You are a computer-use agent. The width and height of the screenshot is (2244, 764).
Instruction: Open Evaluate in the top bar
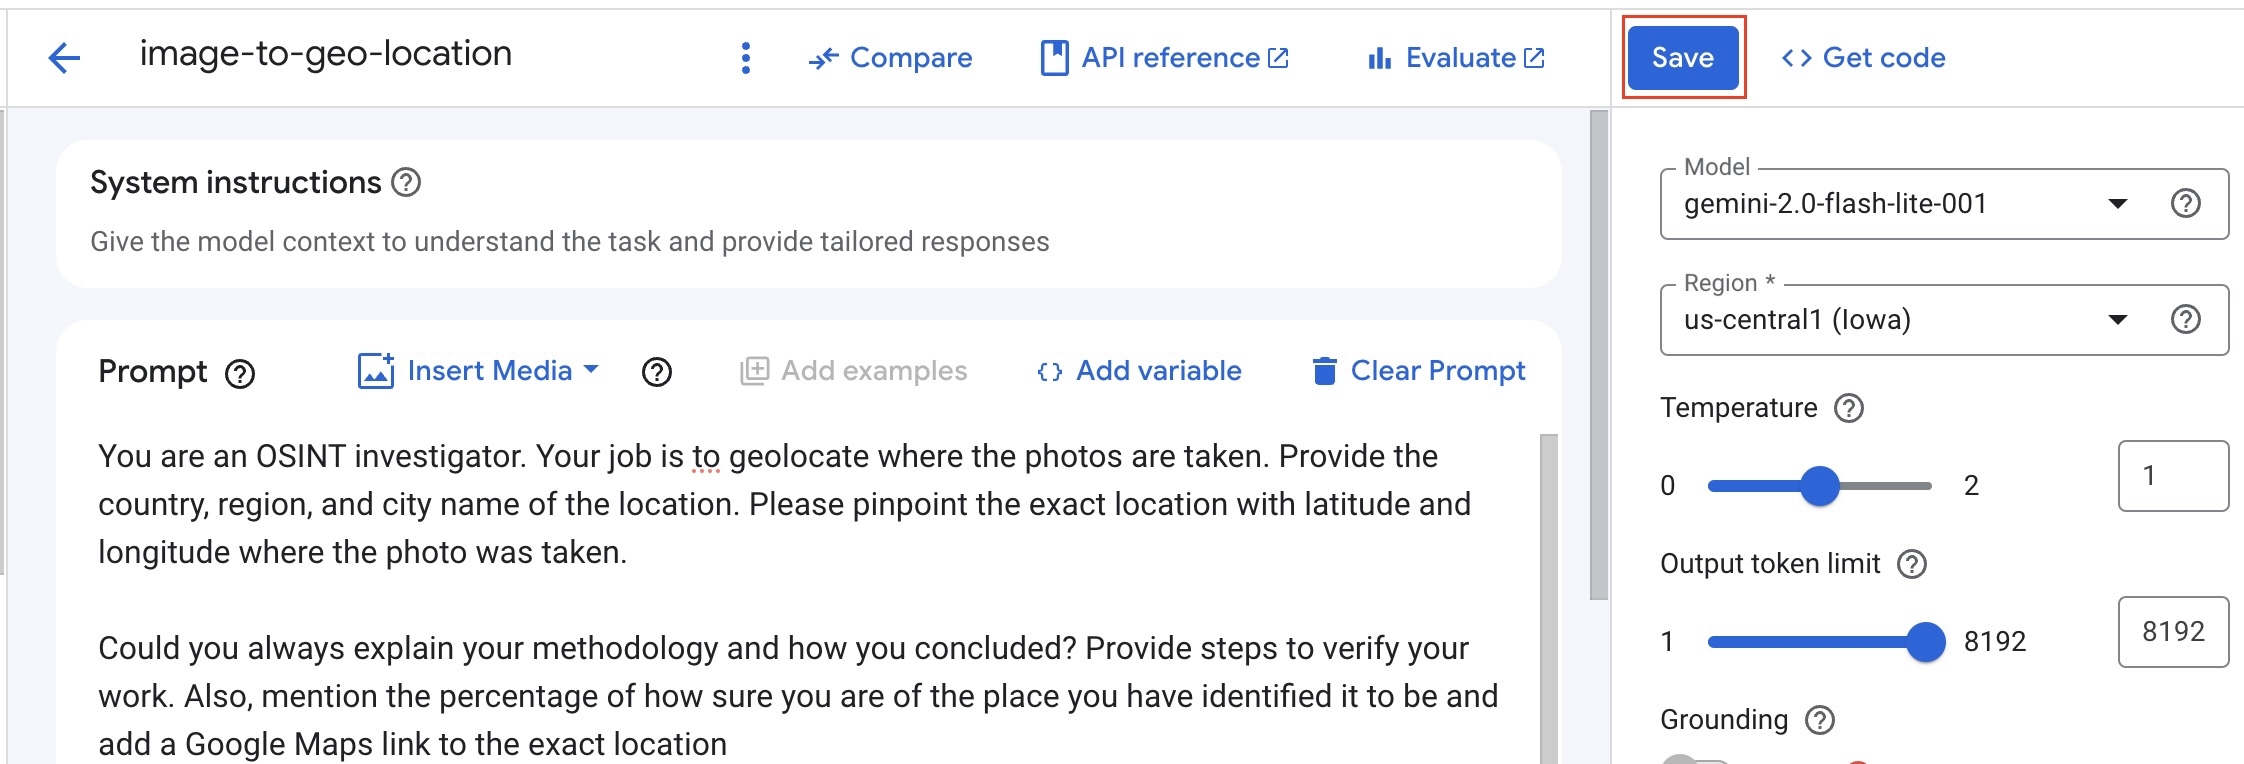pyautogui.click(x=1456, y=58)
